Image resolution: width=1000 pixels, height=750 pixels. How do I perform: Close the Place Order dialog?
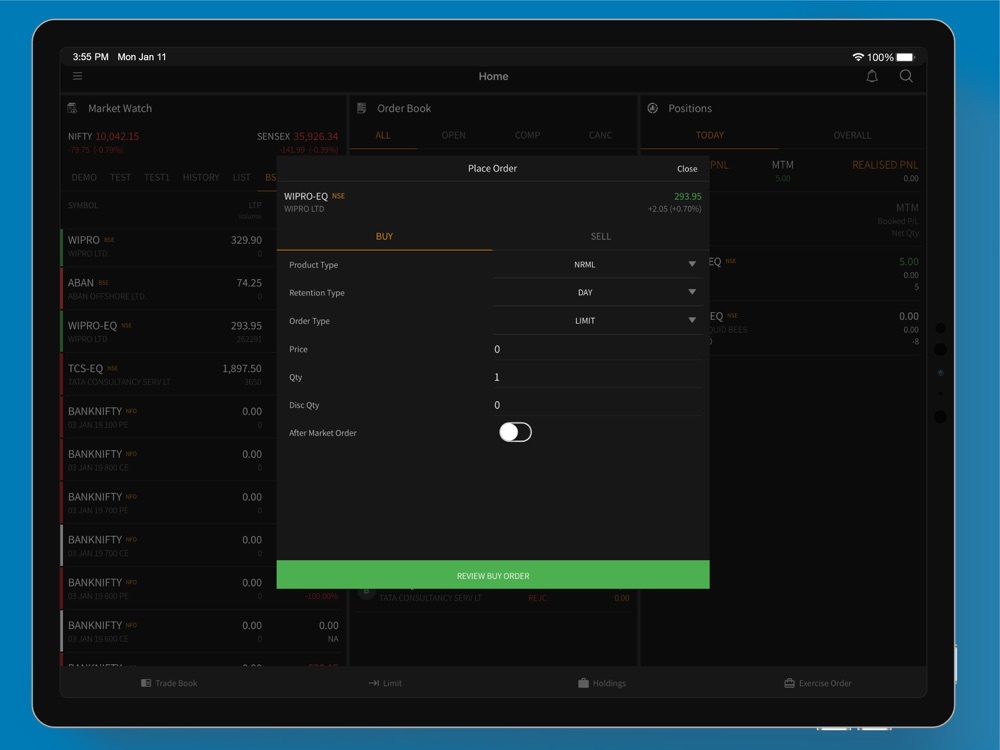(687, 168)
